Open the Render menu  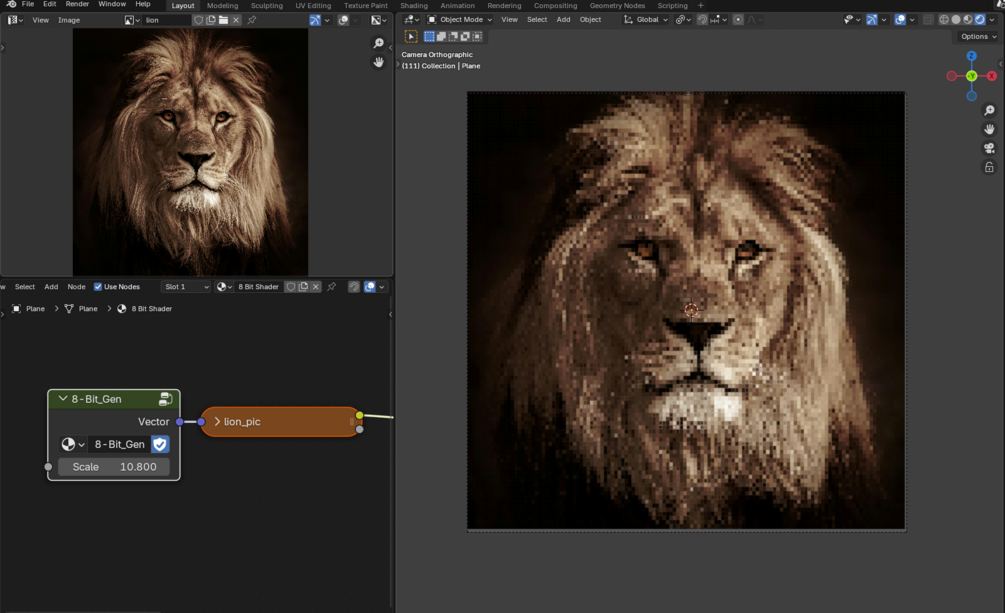77,5
